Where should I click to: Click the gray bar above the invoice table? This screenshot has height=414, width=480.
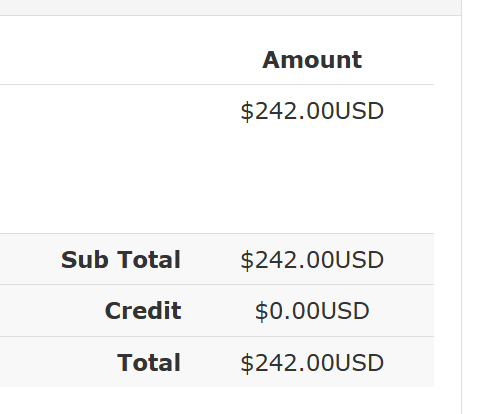tap(230, 7)
